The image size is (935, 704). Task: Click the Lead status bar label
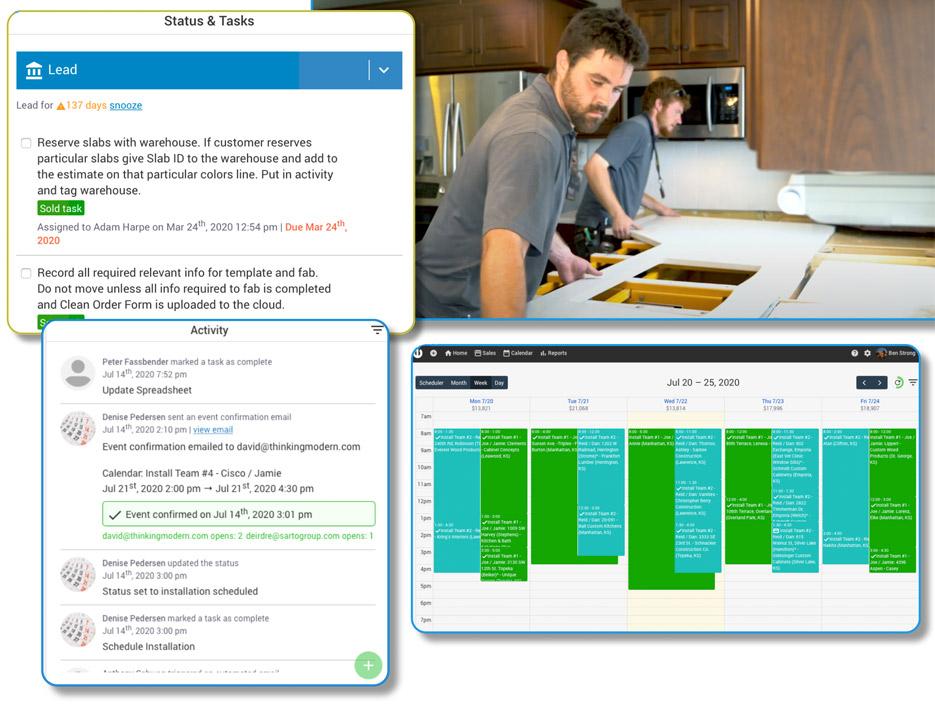pyautogui.click(x=63, y=70)
